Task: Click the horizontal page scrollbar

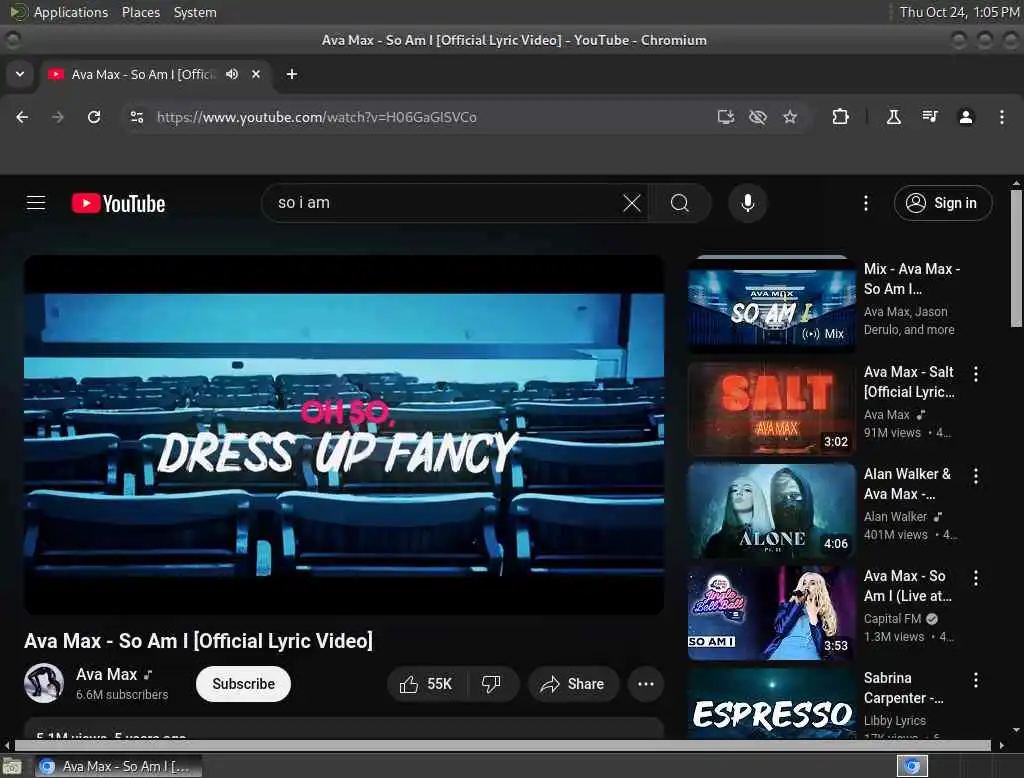Action: tap(503, 745)
